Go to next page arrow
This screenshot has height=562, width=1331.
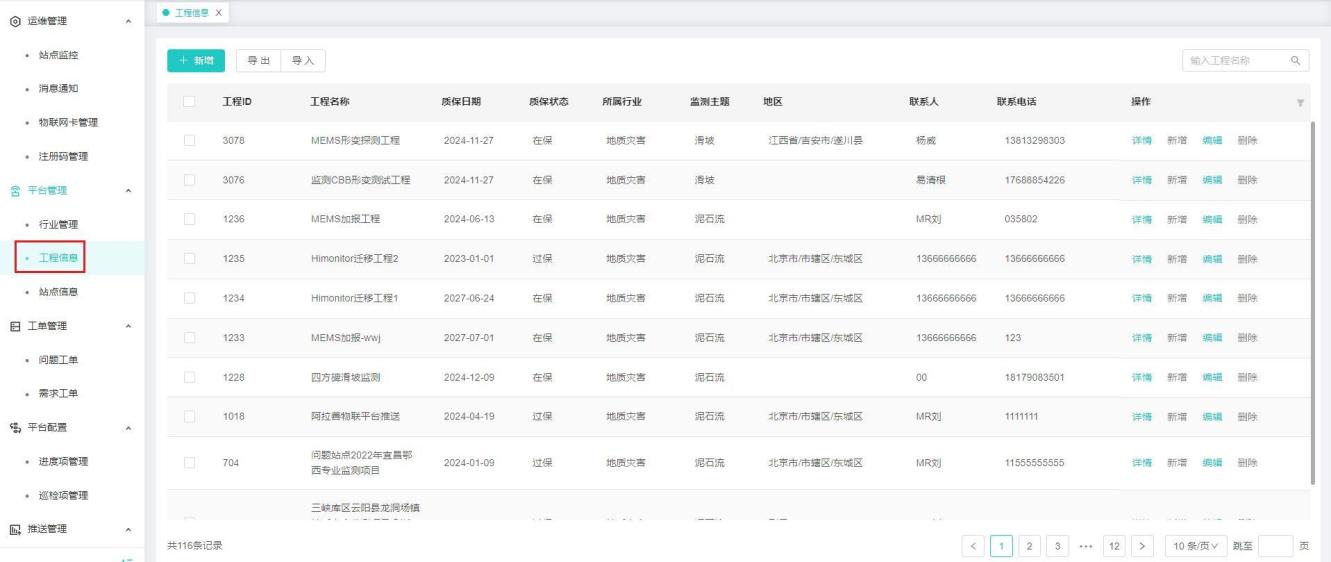(x=1142, y=545)
